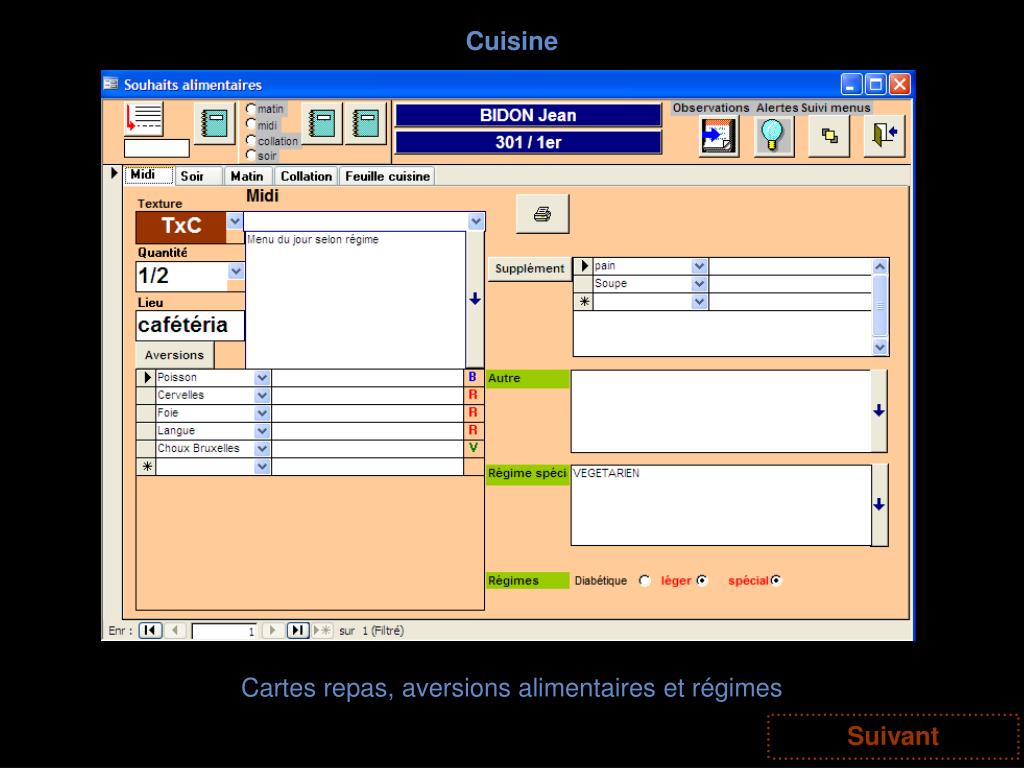1024x768 pixels.
Task: Select the Poisson row with its row selector
Action: (x=146, y=377)
